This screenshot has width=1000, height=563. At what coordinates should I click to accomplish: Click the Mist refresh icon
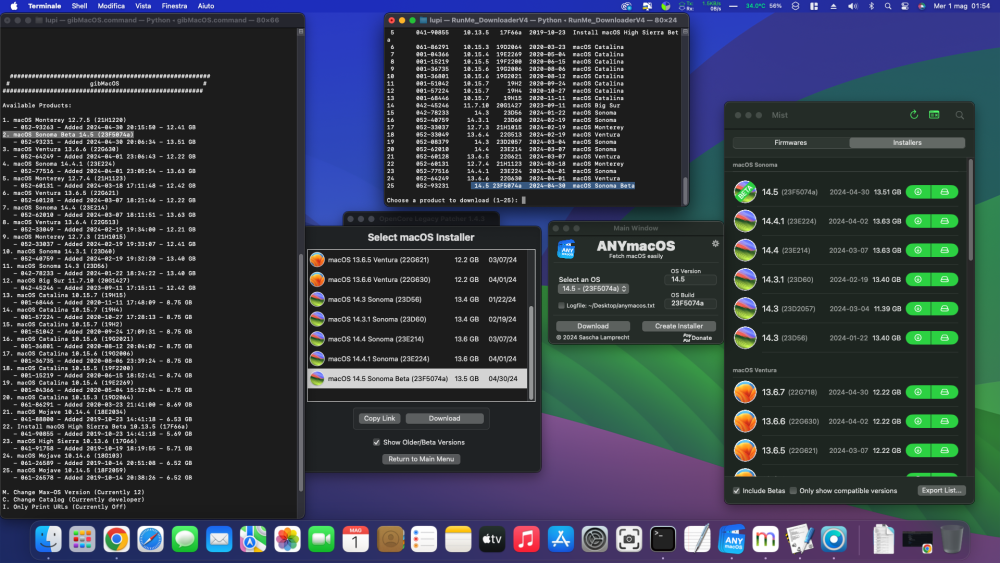[913, 115]
